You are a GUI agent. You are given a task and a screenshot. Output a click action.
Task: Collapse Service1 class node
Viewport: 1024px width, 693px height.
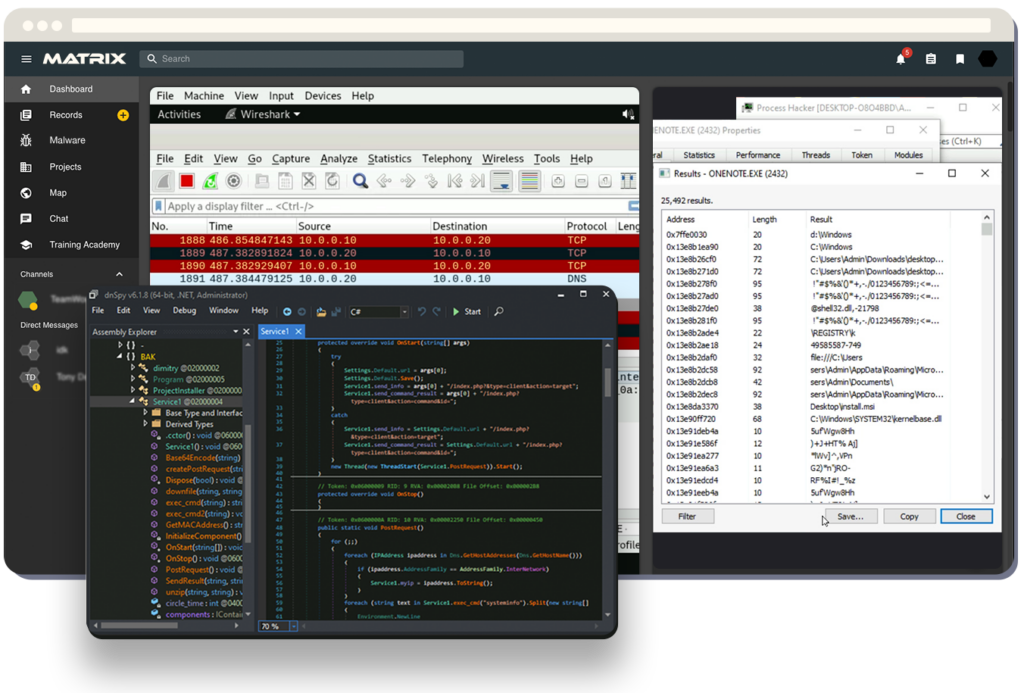tap(133, 401)
